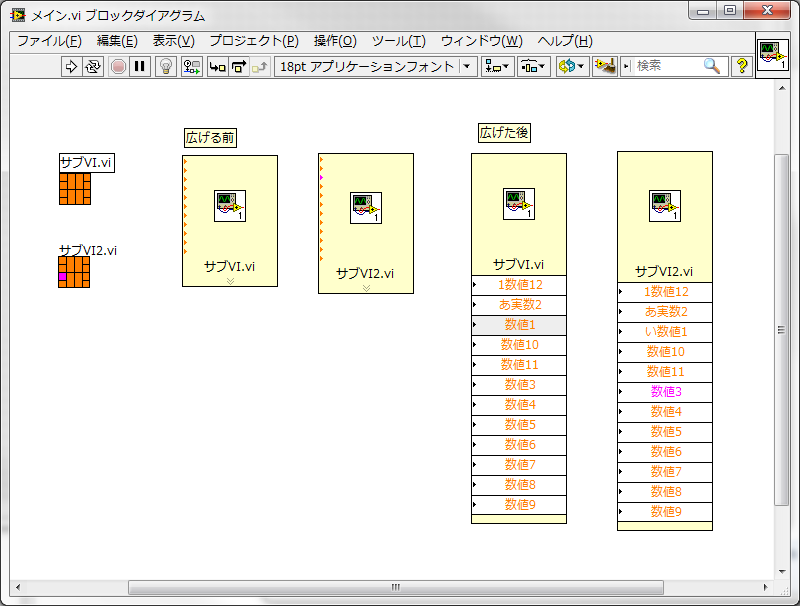The height and width of the screenshot is (606, 800).
Task: Click the 広げる前 label
Action: [210, 138]
